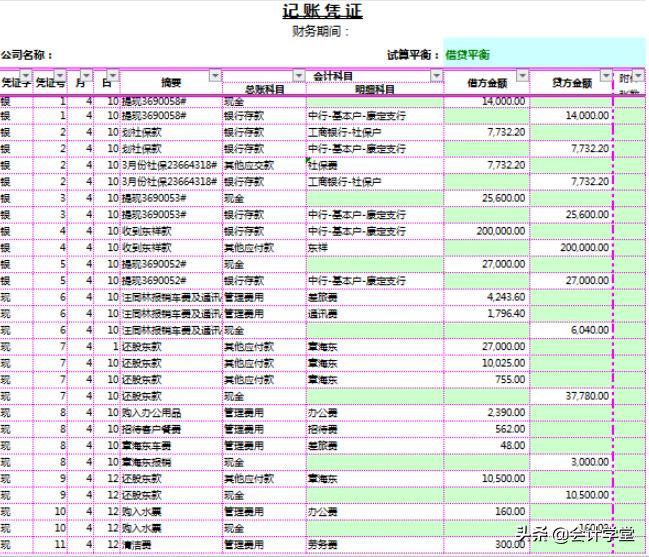This screenshot has height=557, width=649.
Task: Open the 月 column filter dropdown
Action: (x=86, y=75)
